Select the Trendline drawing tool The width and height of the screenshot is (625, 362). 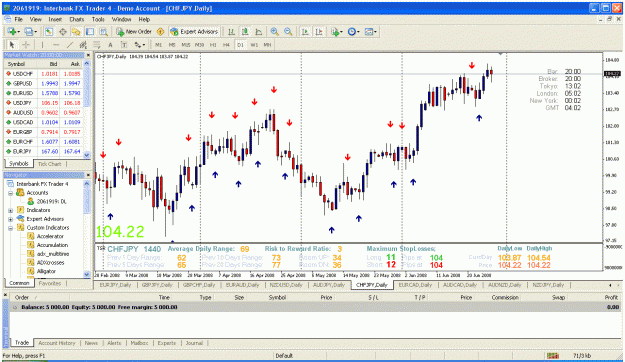tap(69, 45)
